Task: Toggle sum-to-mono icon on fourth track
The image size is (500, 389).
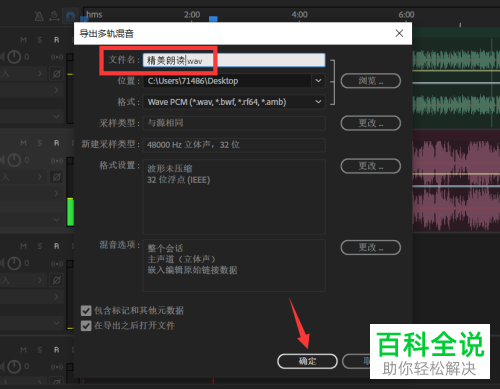Action: tap(57, 367)
